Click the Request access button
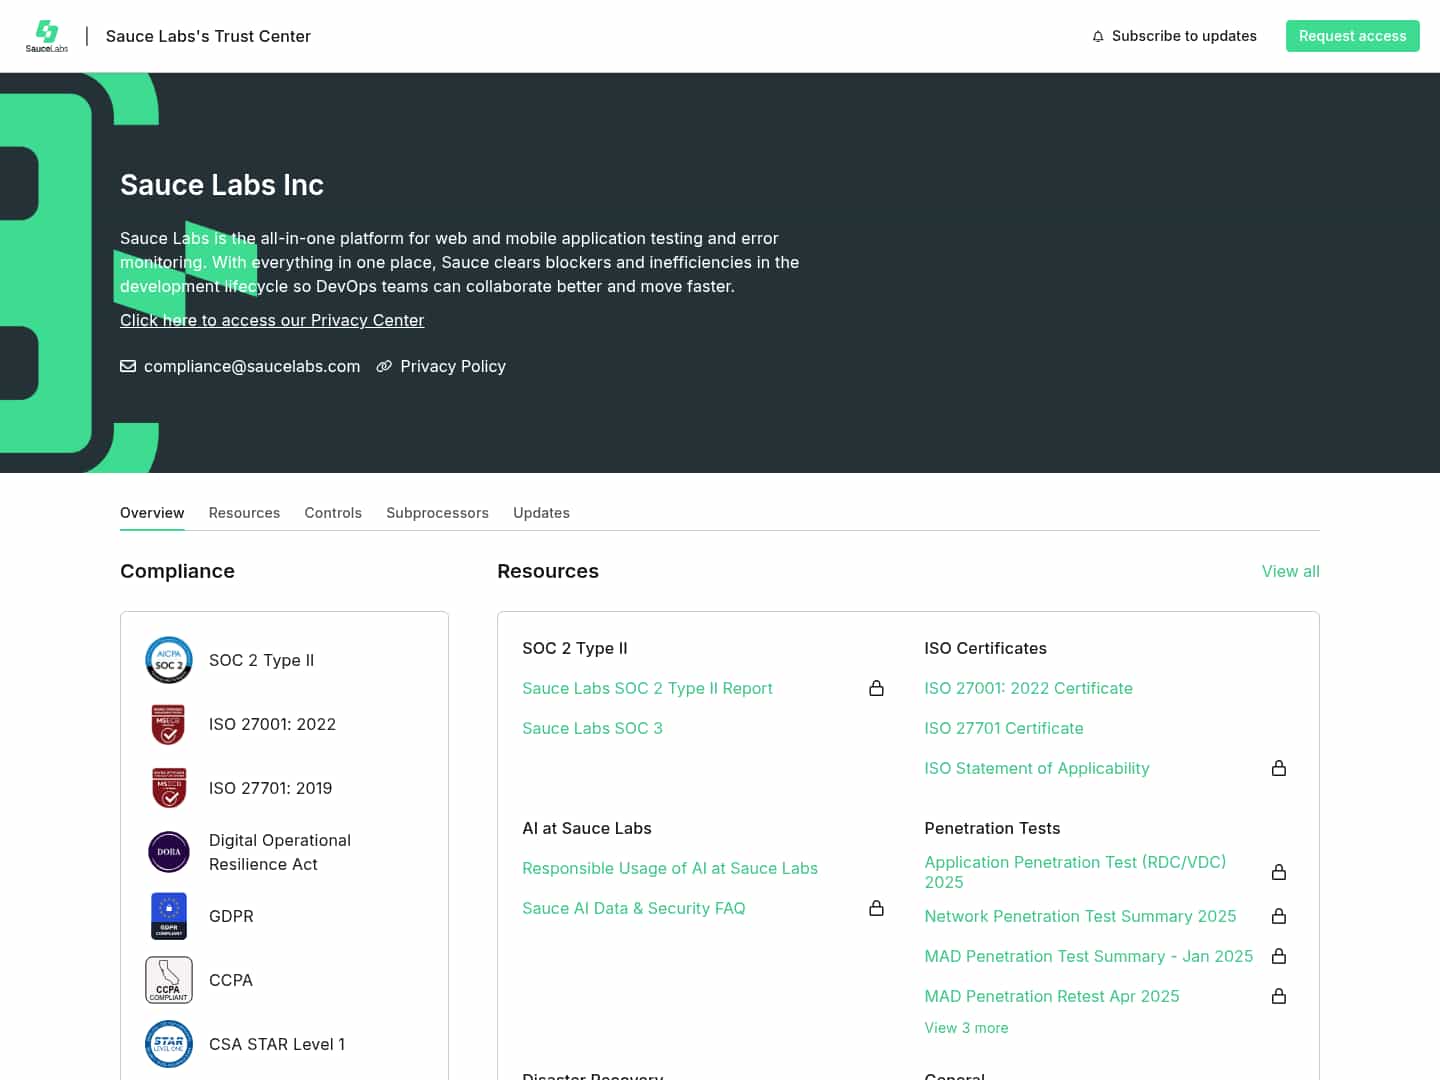The image size is (1440, 1080). tap(1352, 35)
